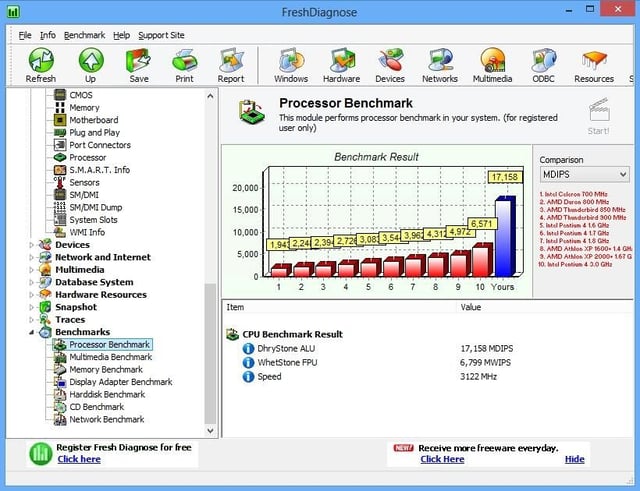Image resolution: width=640 pixels, height=491 pixels.
Task: Click the info icon beside WhetStone FPU
Action: (248, 362)
